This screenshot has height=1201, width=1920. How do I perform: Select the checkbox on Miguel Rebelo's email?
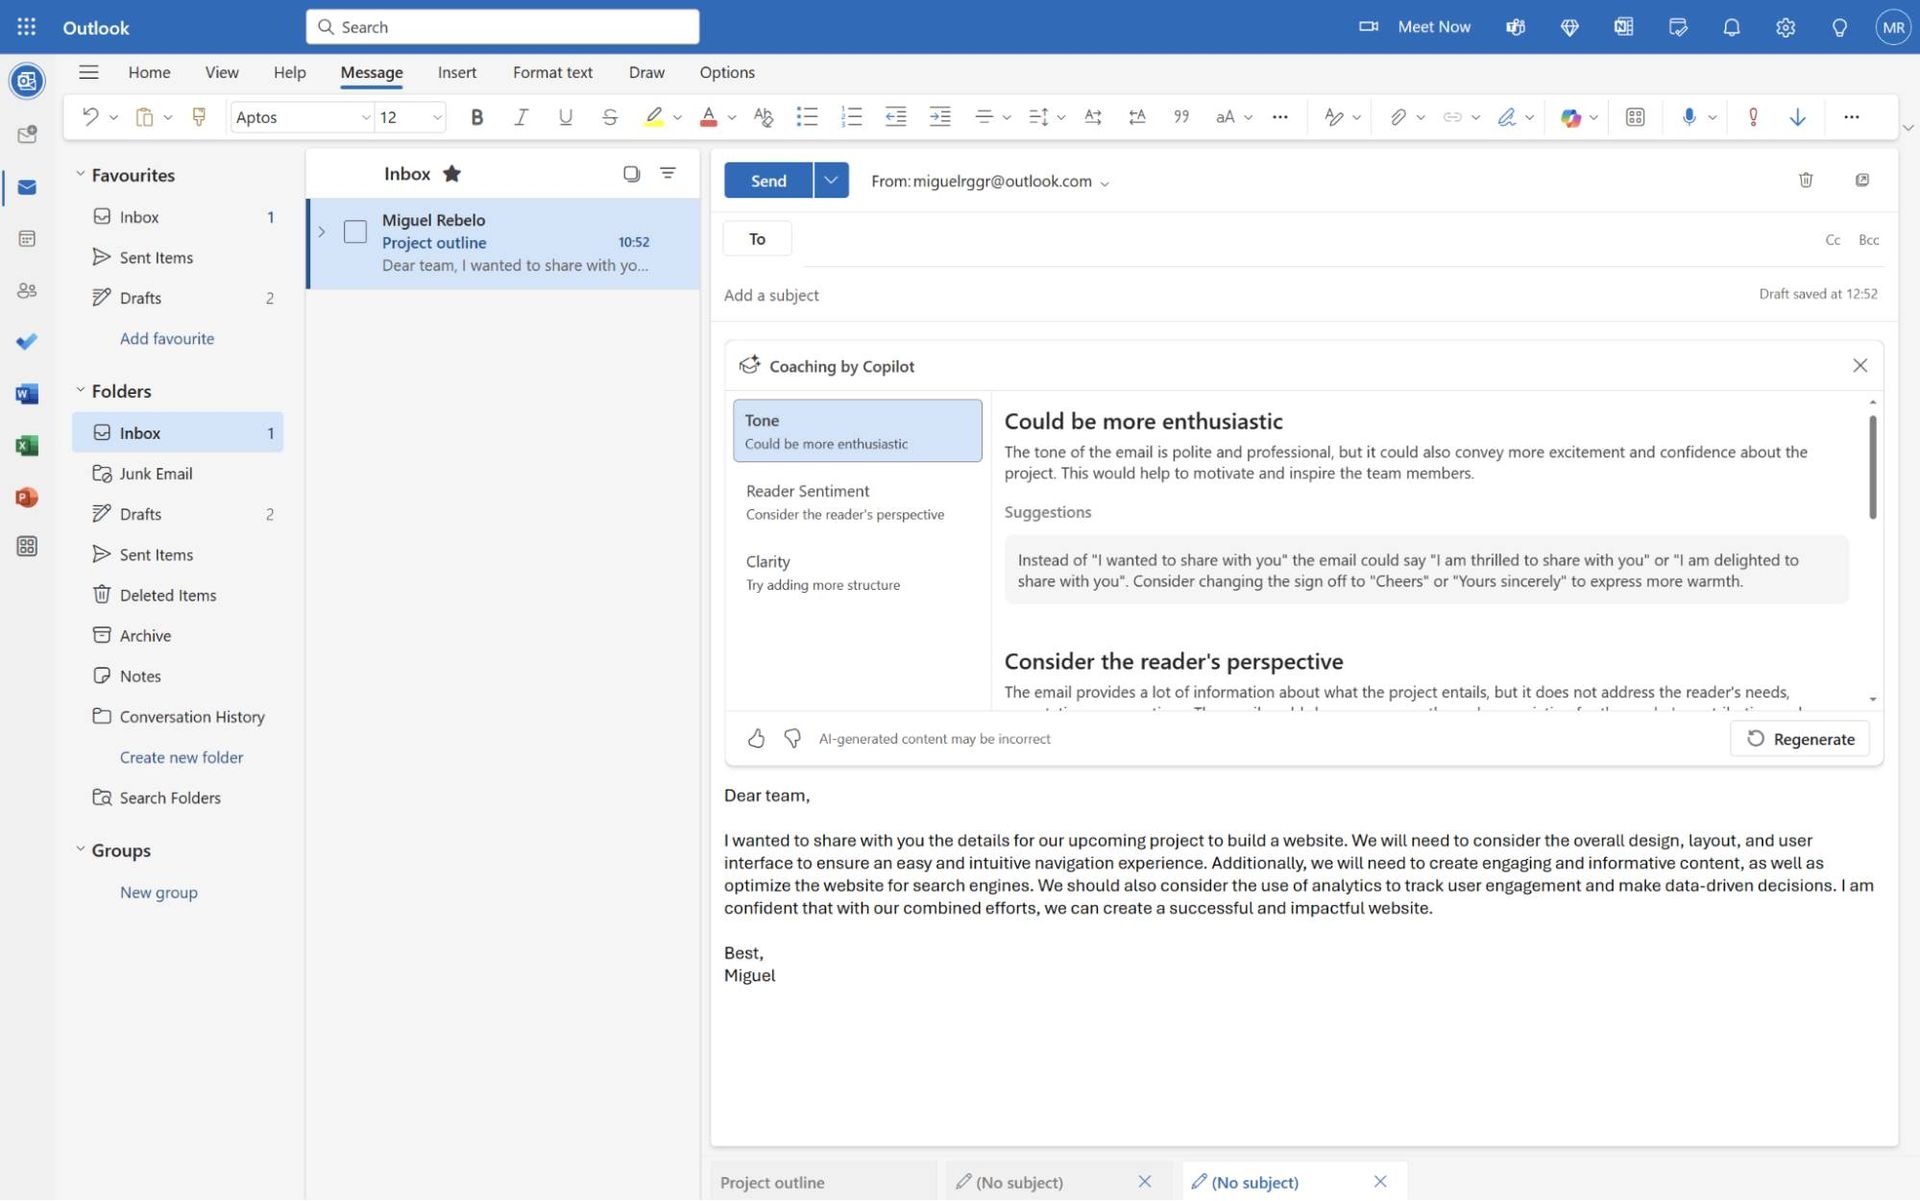tap(355, 231)
